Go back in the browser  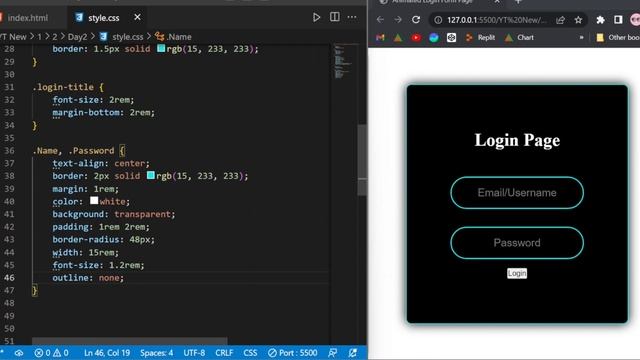click(380, 20)
